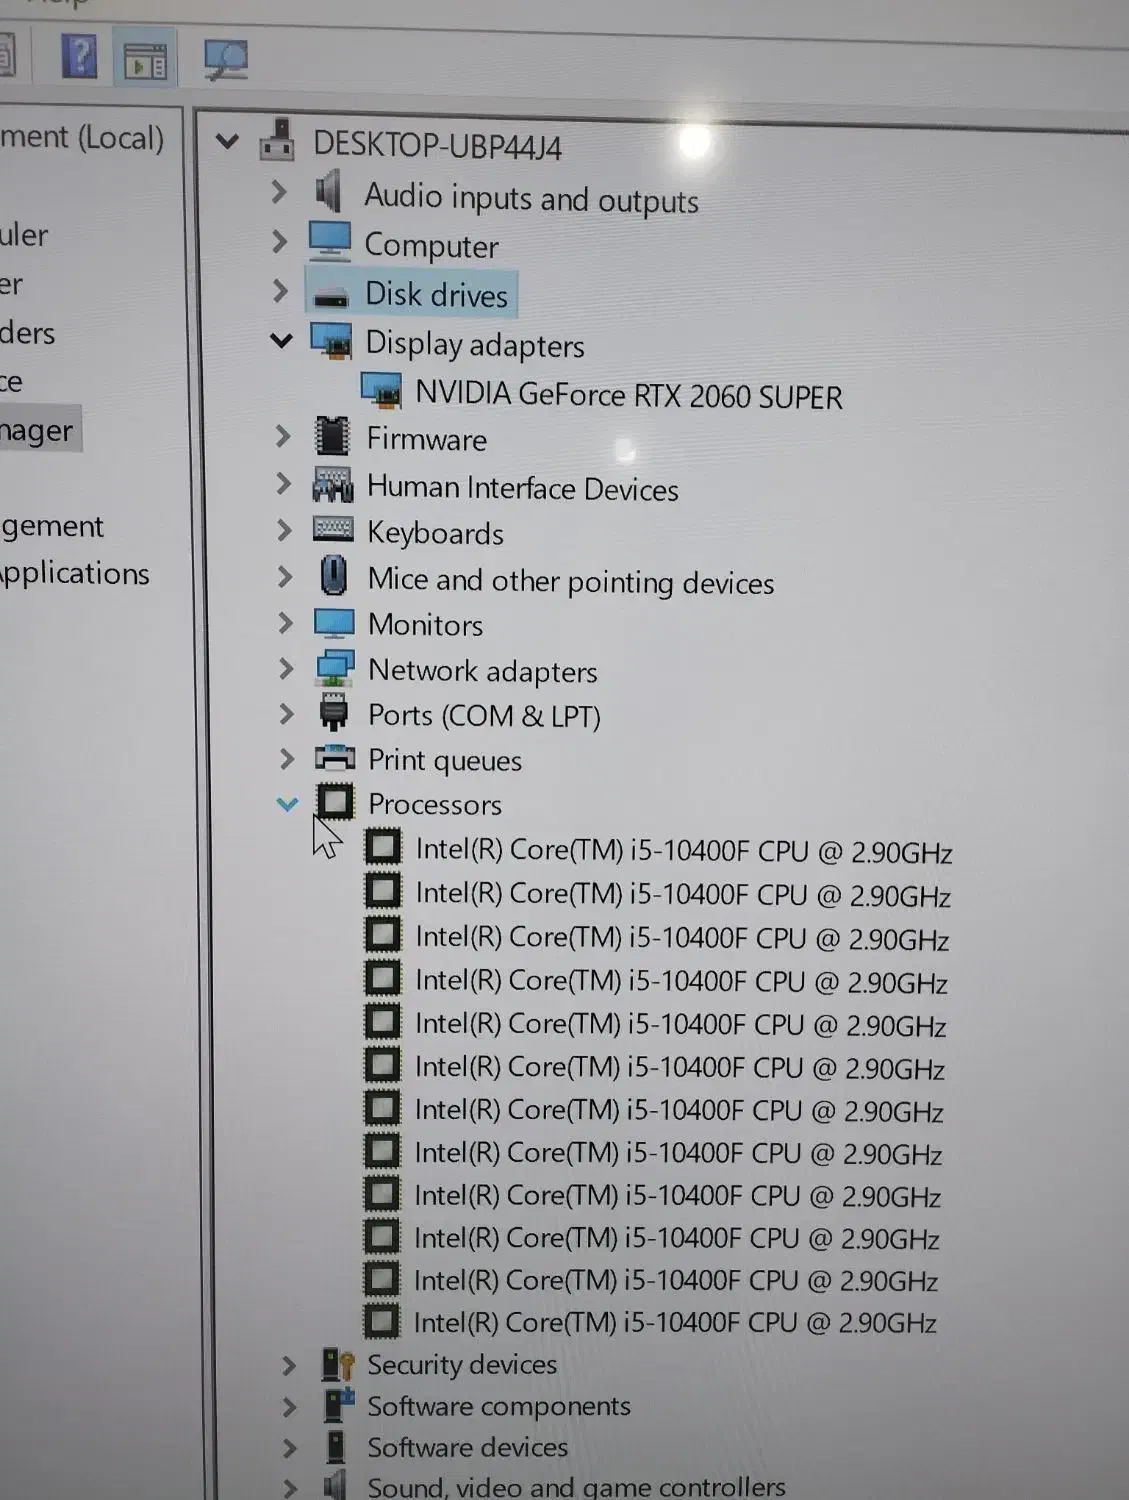
Task: Select the Human Interface Devices label
Action: pyautogui.click(x=523, y=488)
